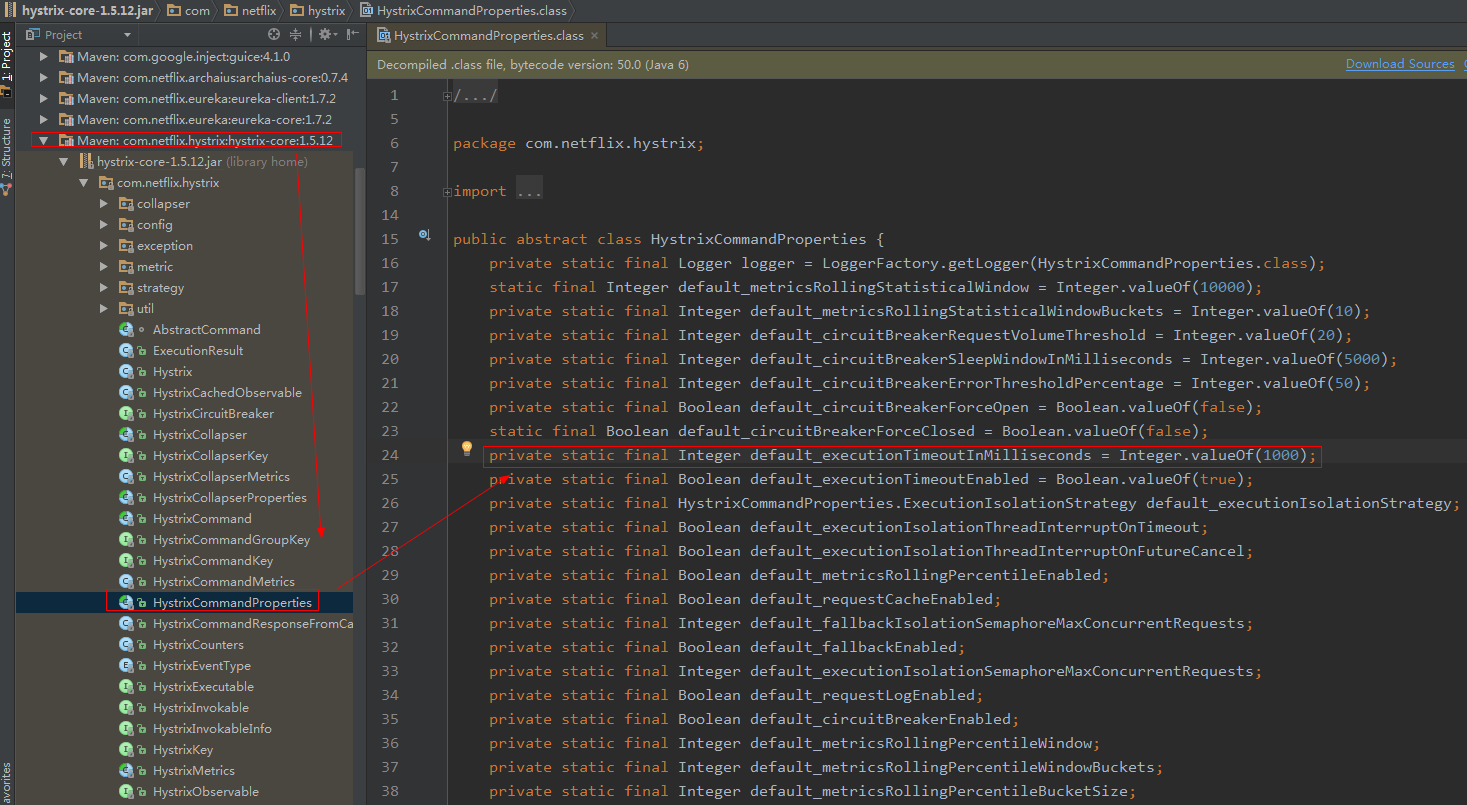Select HystrixCollapserMetrics in tree

221,477
